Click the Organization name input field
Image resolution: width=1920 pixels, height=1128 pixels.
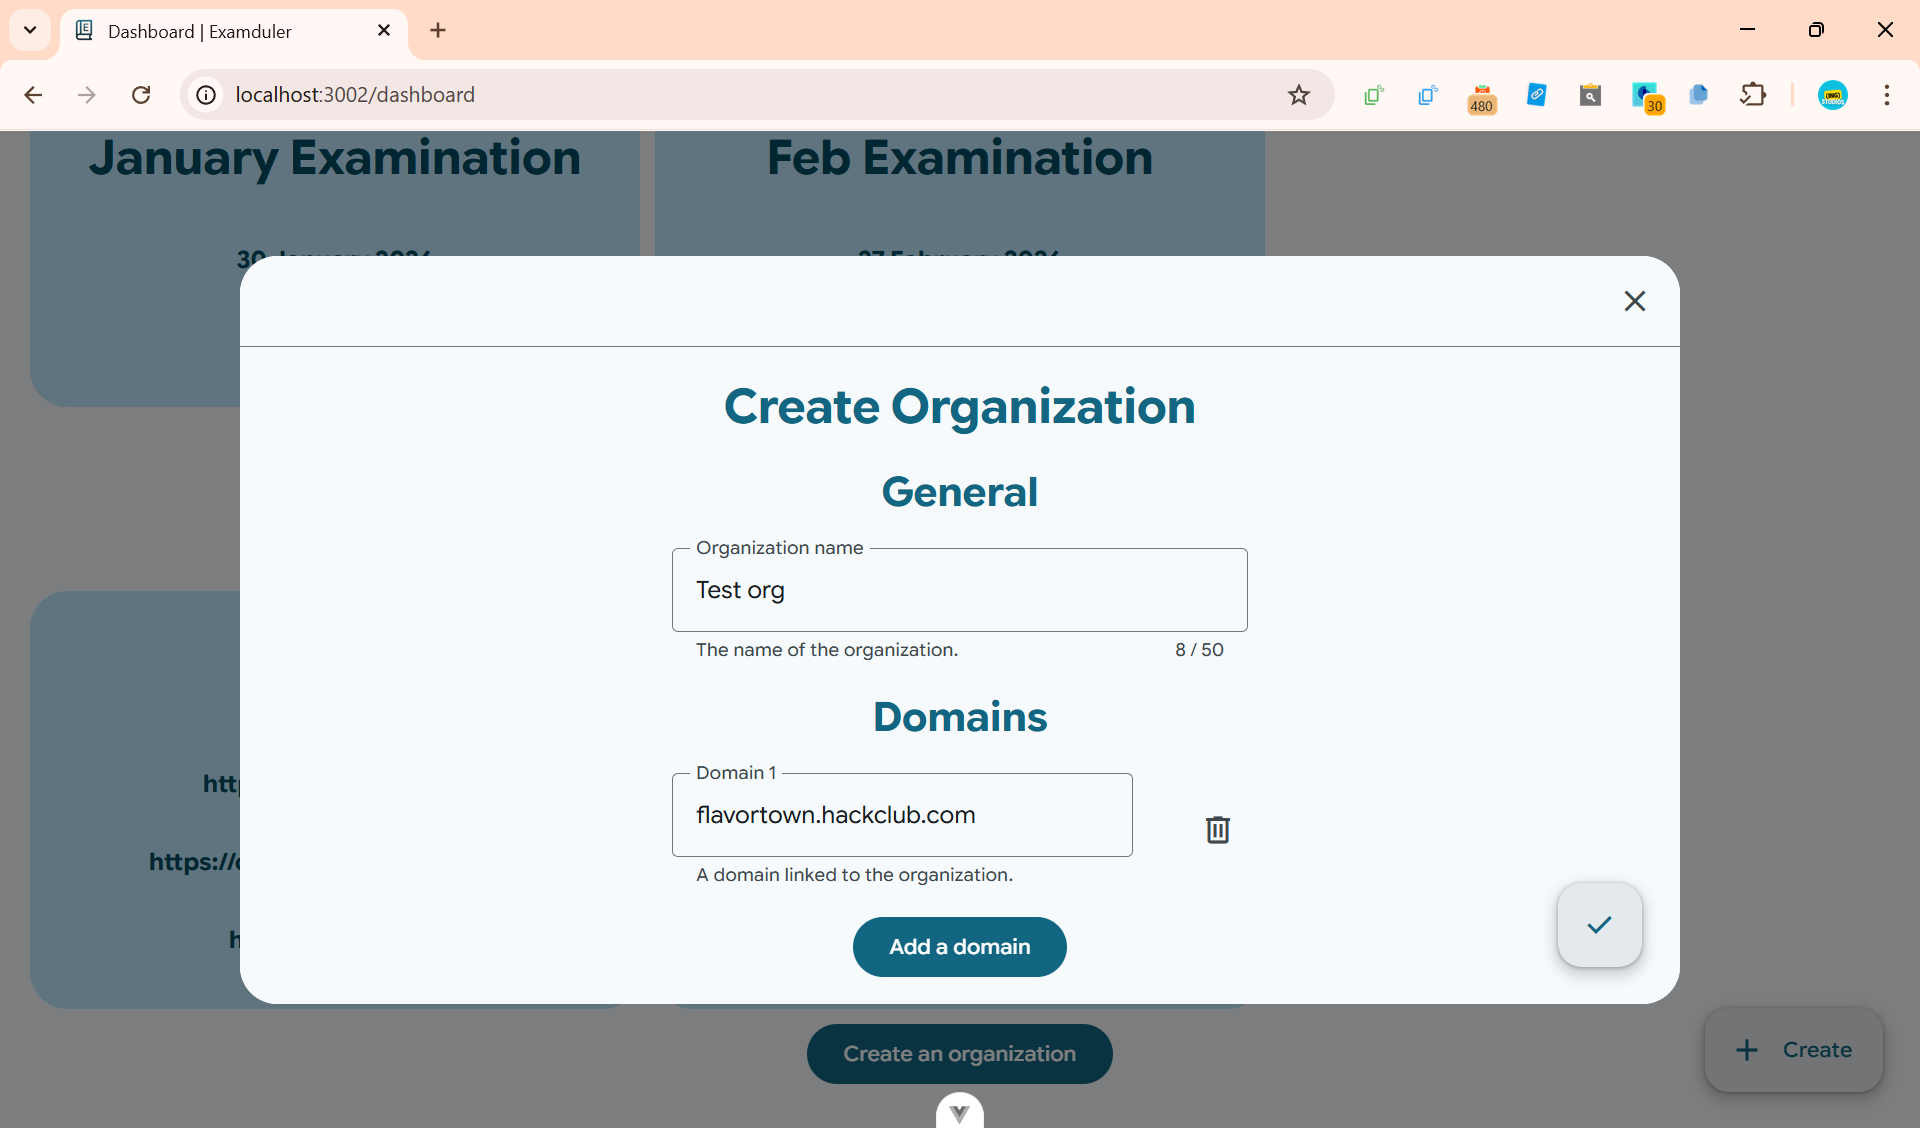pyautogui.click(x=959, y=590)
